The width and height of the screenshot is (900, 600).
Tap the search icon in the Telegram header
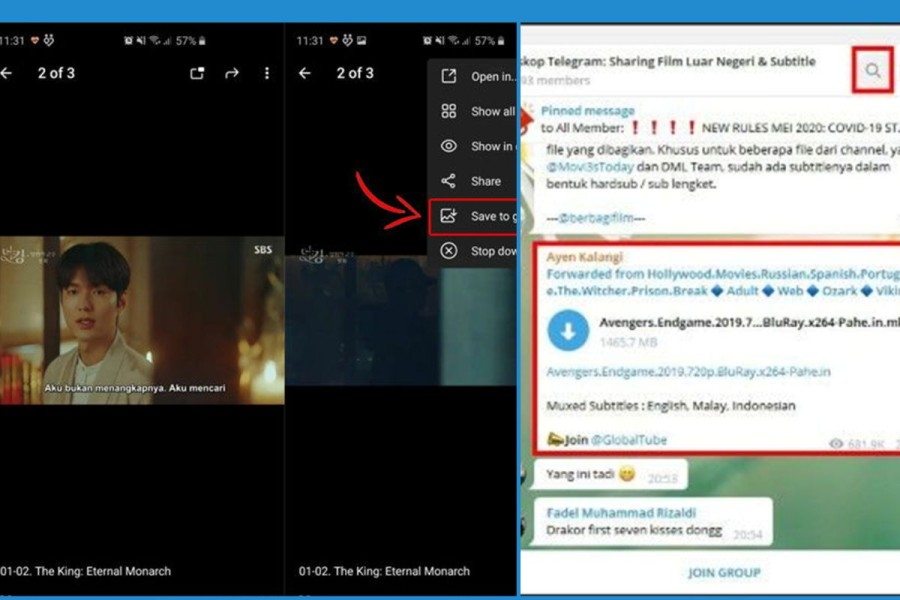[x=872, y=71]
